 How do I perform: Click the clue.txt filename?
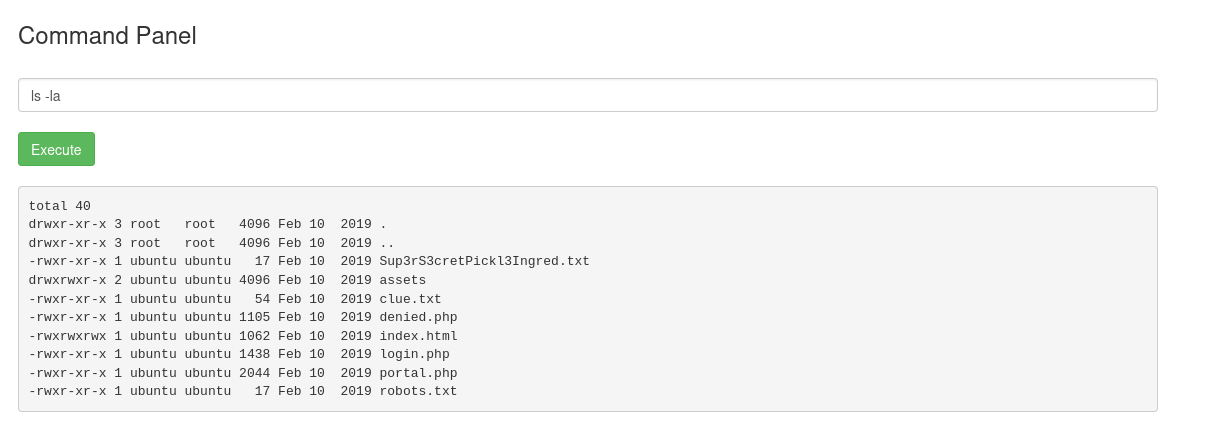click(x=410, y=299)
